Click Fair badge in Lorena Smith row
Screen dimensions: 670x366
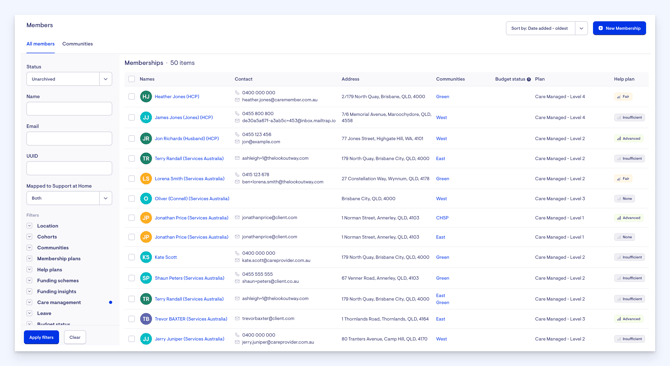click(x=623, y=179)
